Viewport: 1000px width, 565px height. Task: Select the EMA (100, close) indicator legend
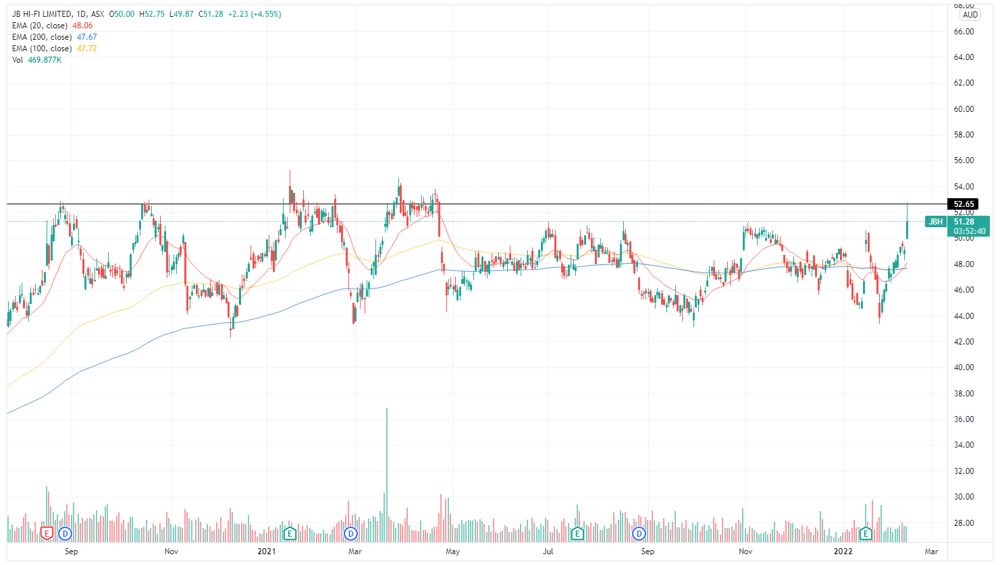[x=43, y=48]
